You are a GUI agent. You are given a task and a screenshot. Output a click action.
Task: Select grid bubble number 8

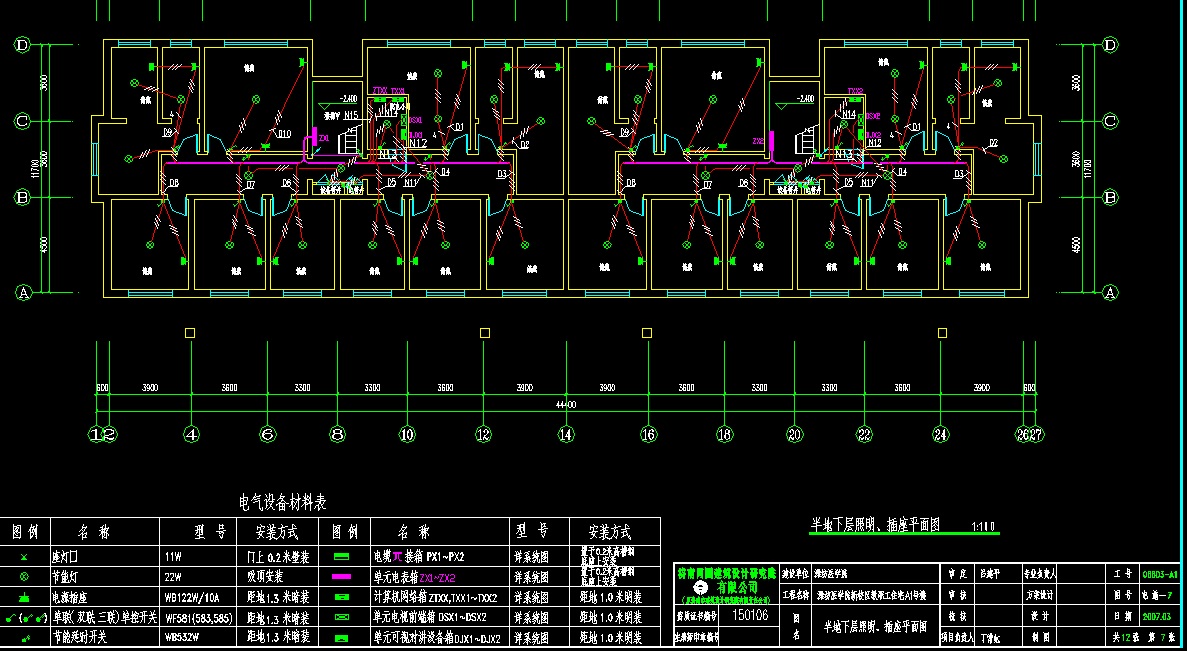coord(338,435)
